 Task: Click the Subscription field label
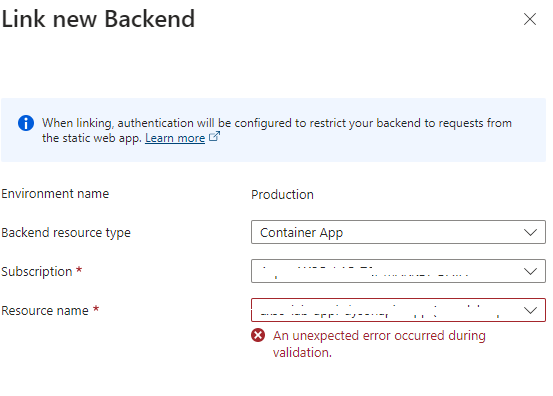coord(37,272)
